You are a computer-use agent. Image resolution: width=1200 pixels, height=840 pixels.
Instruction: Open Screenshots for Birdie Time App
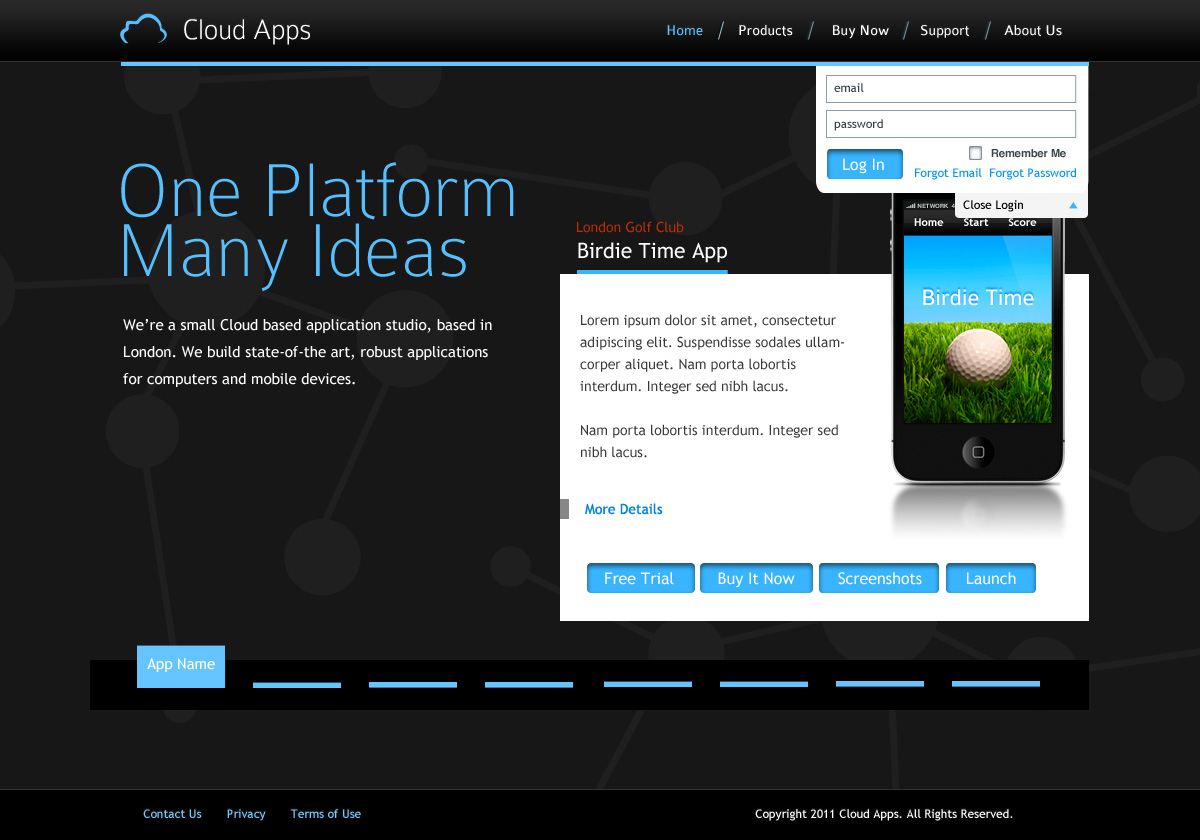[879, 579]
